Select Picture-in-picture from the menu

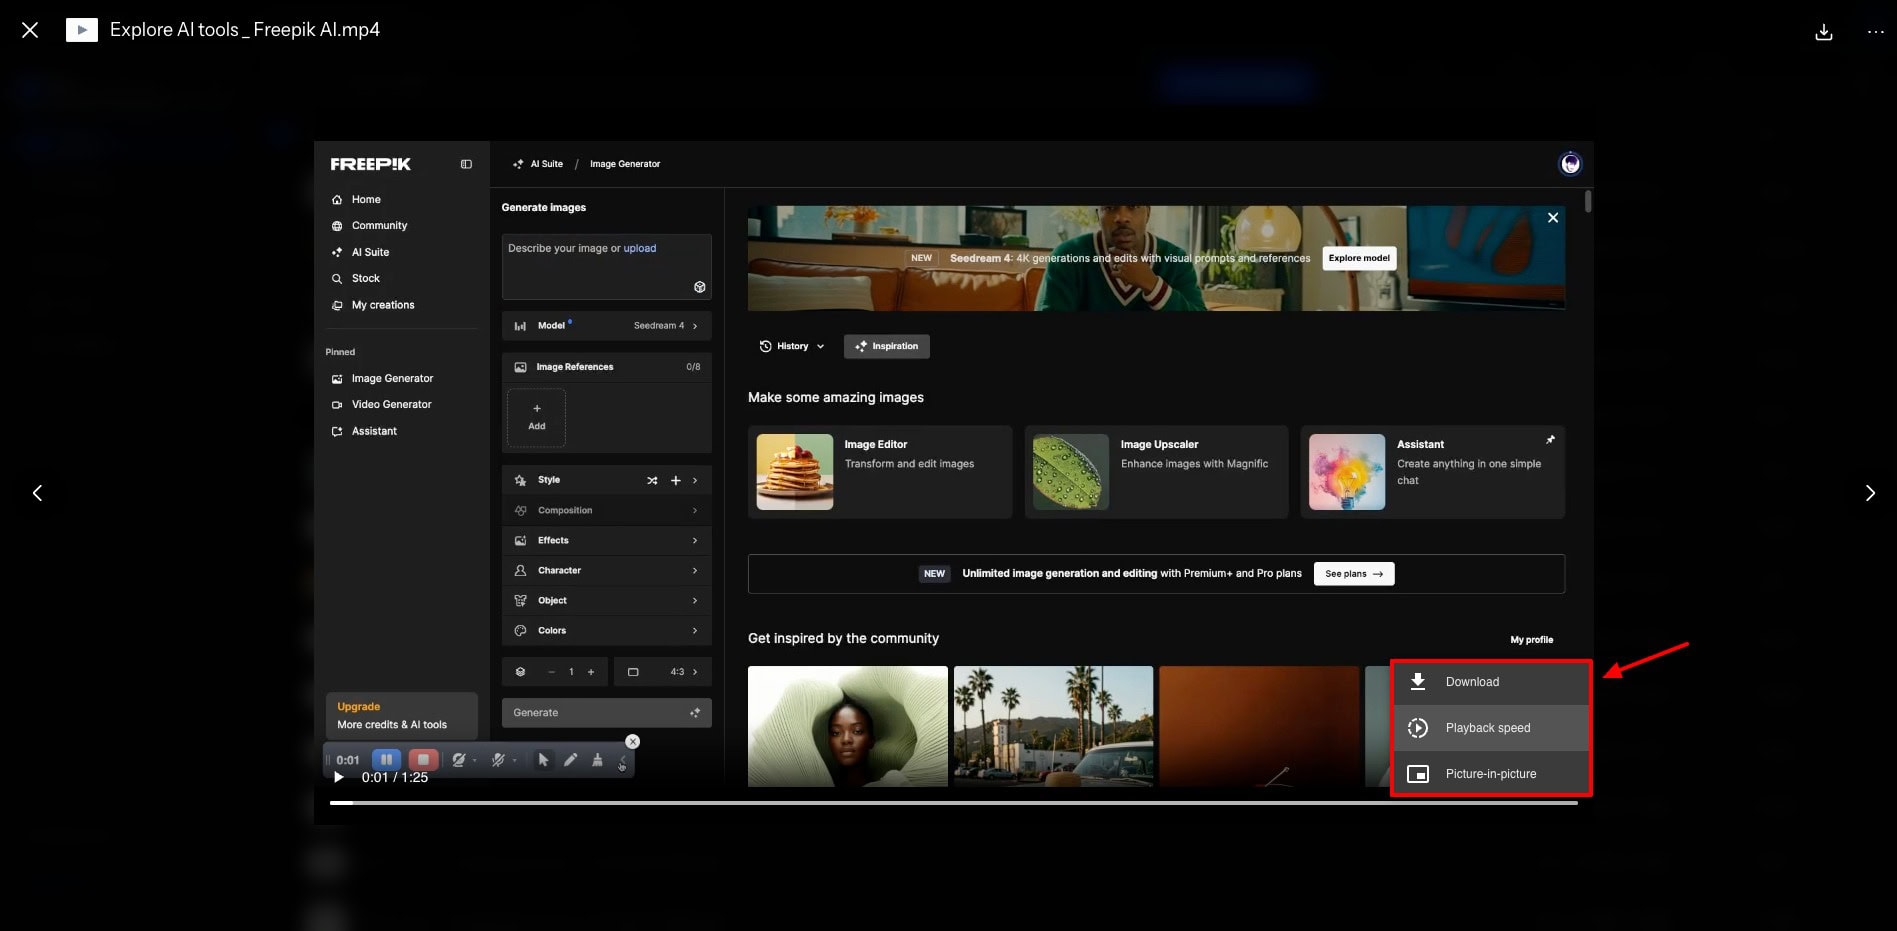(1490, 774)
